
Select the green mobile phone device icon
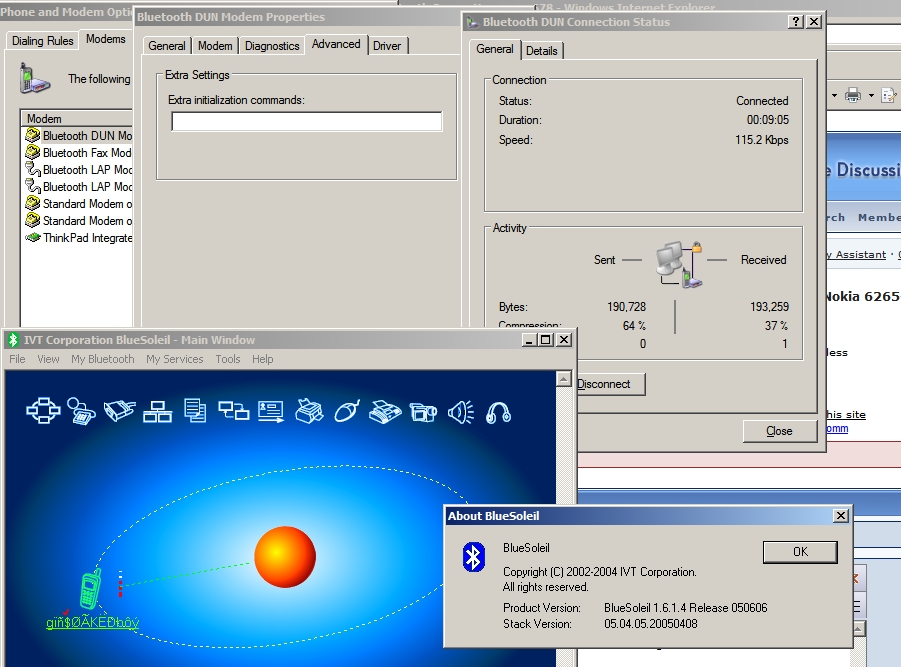[90, 589]
